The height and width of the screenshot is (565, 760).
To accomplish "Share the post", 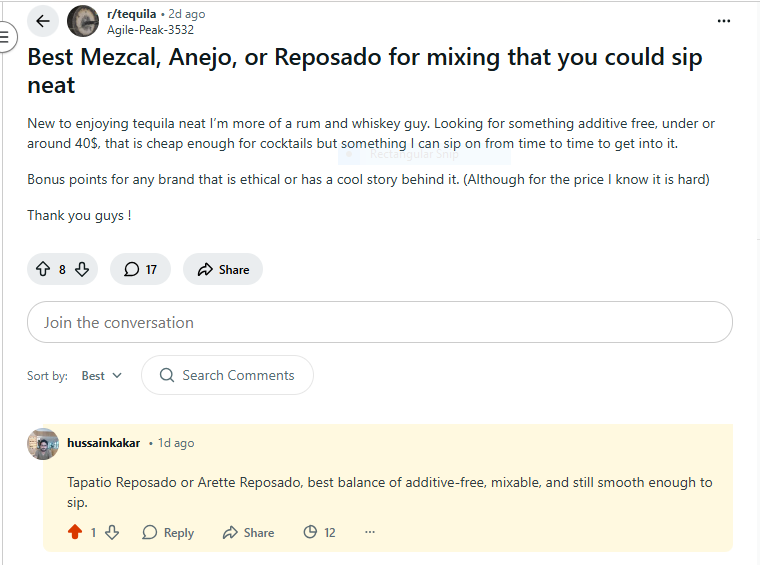I will coord(223,269).
